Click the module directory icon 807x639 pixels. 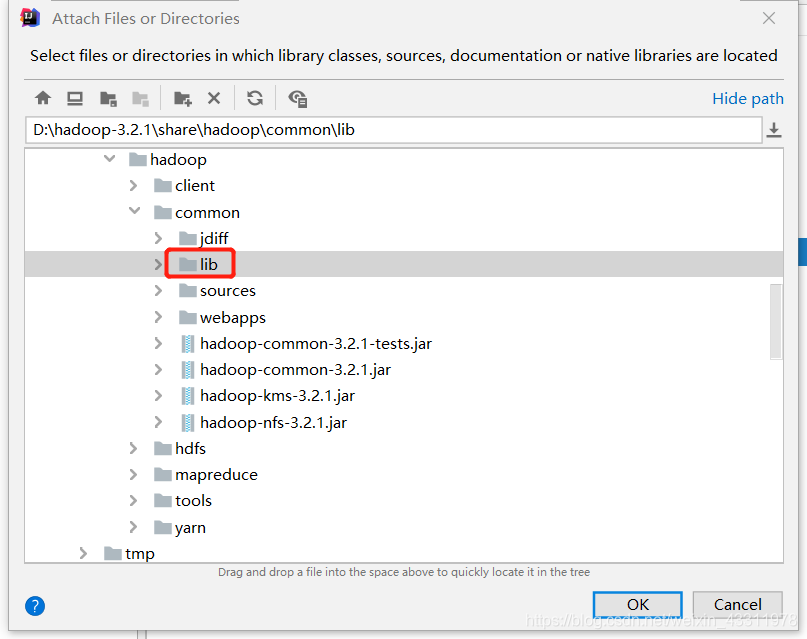pos(140,98)
